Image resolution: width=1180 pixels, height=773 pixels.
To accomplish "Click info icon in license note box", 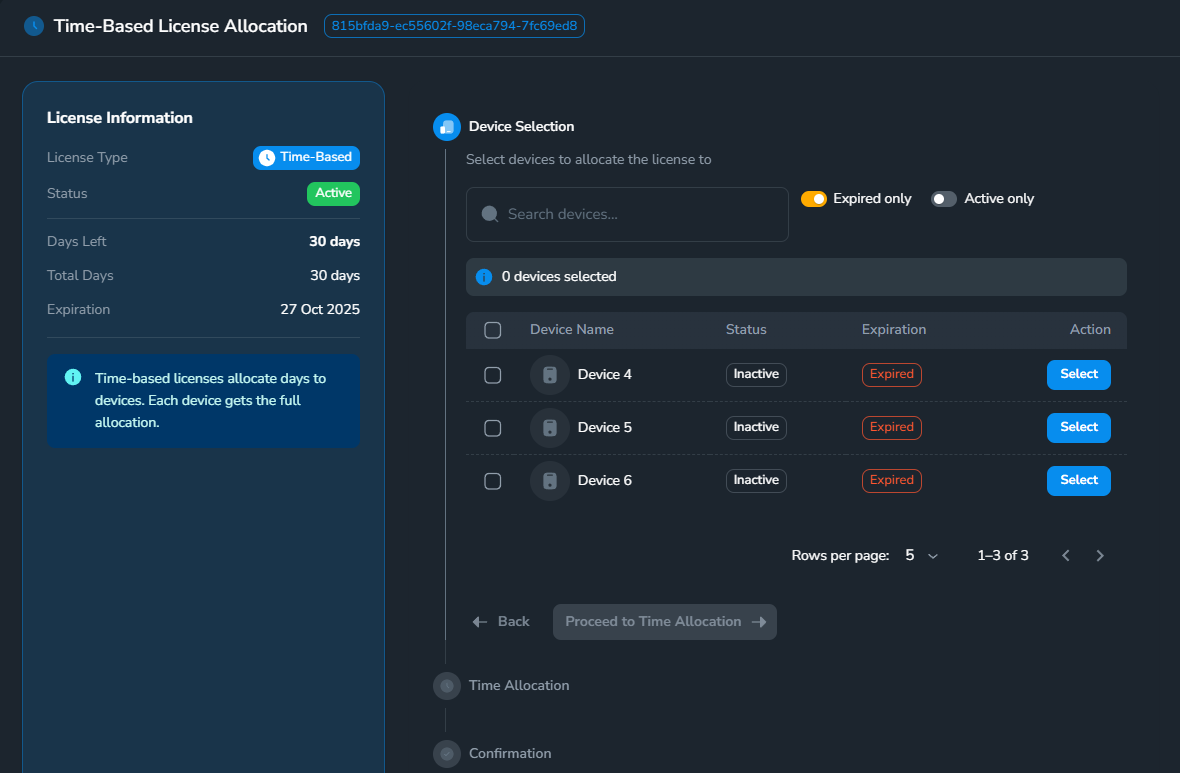I will pos(73,377).
